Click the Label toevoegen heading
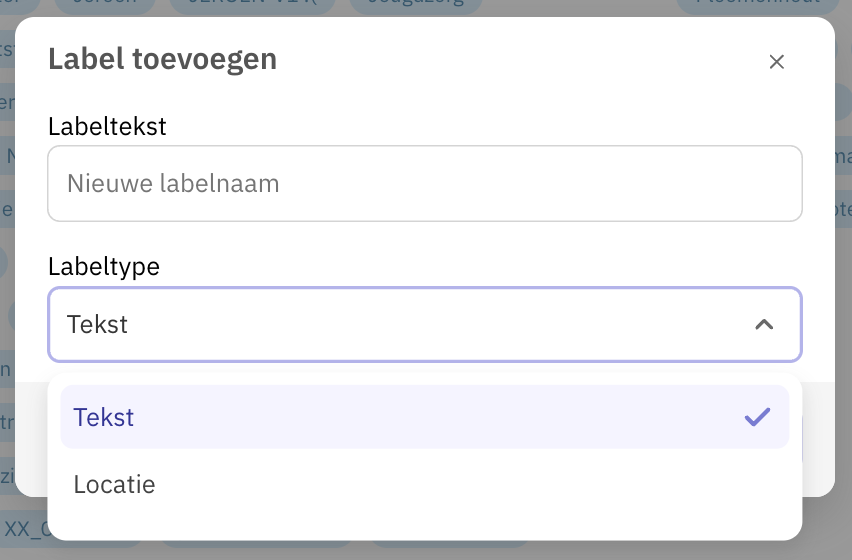This screenshot has width=852, height=560. [162, 59]
